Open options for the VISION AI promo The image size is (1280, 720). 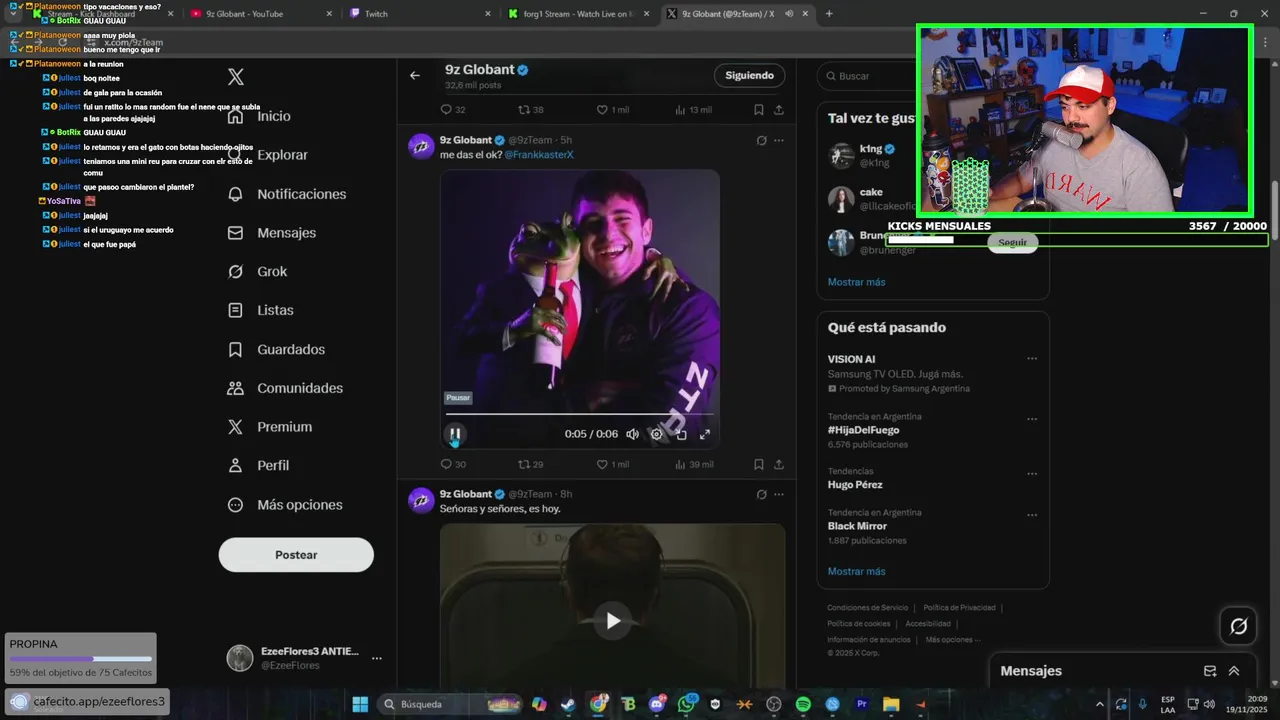[1032, 359]
